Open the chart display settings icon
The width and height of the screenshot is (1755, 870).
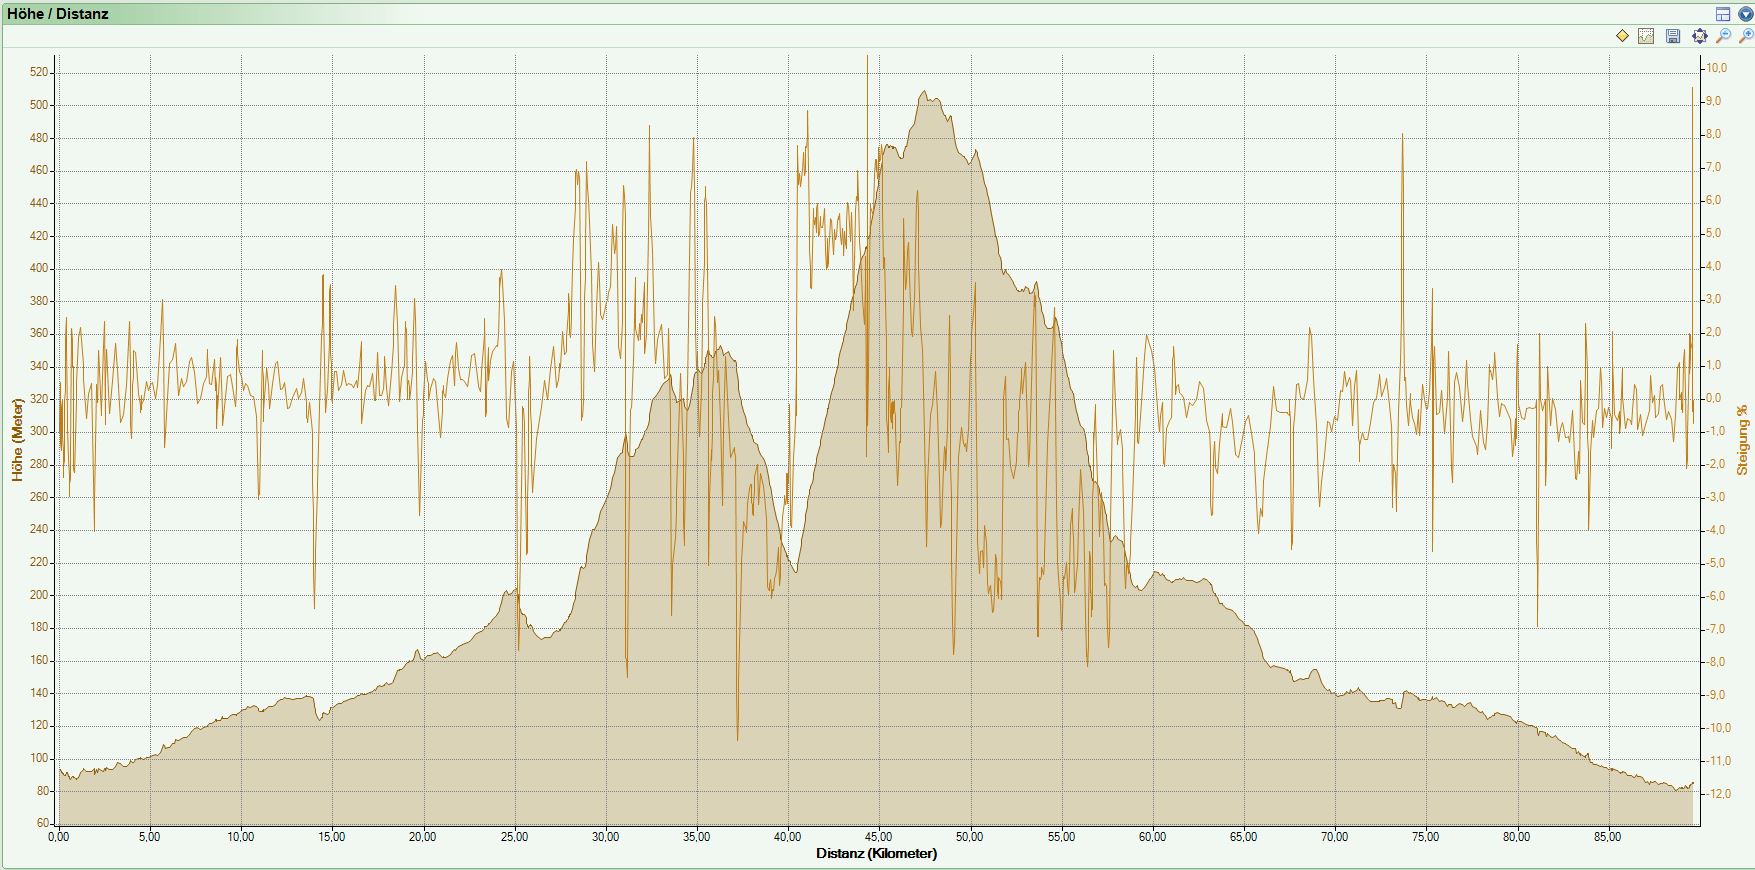(1646, 36)
